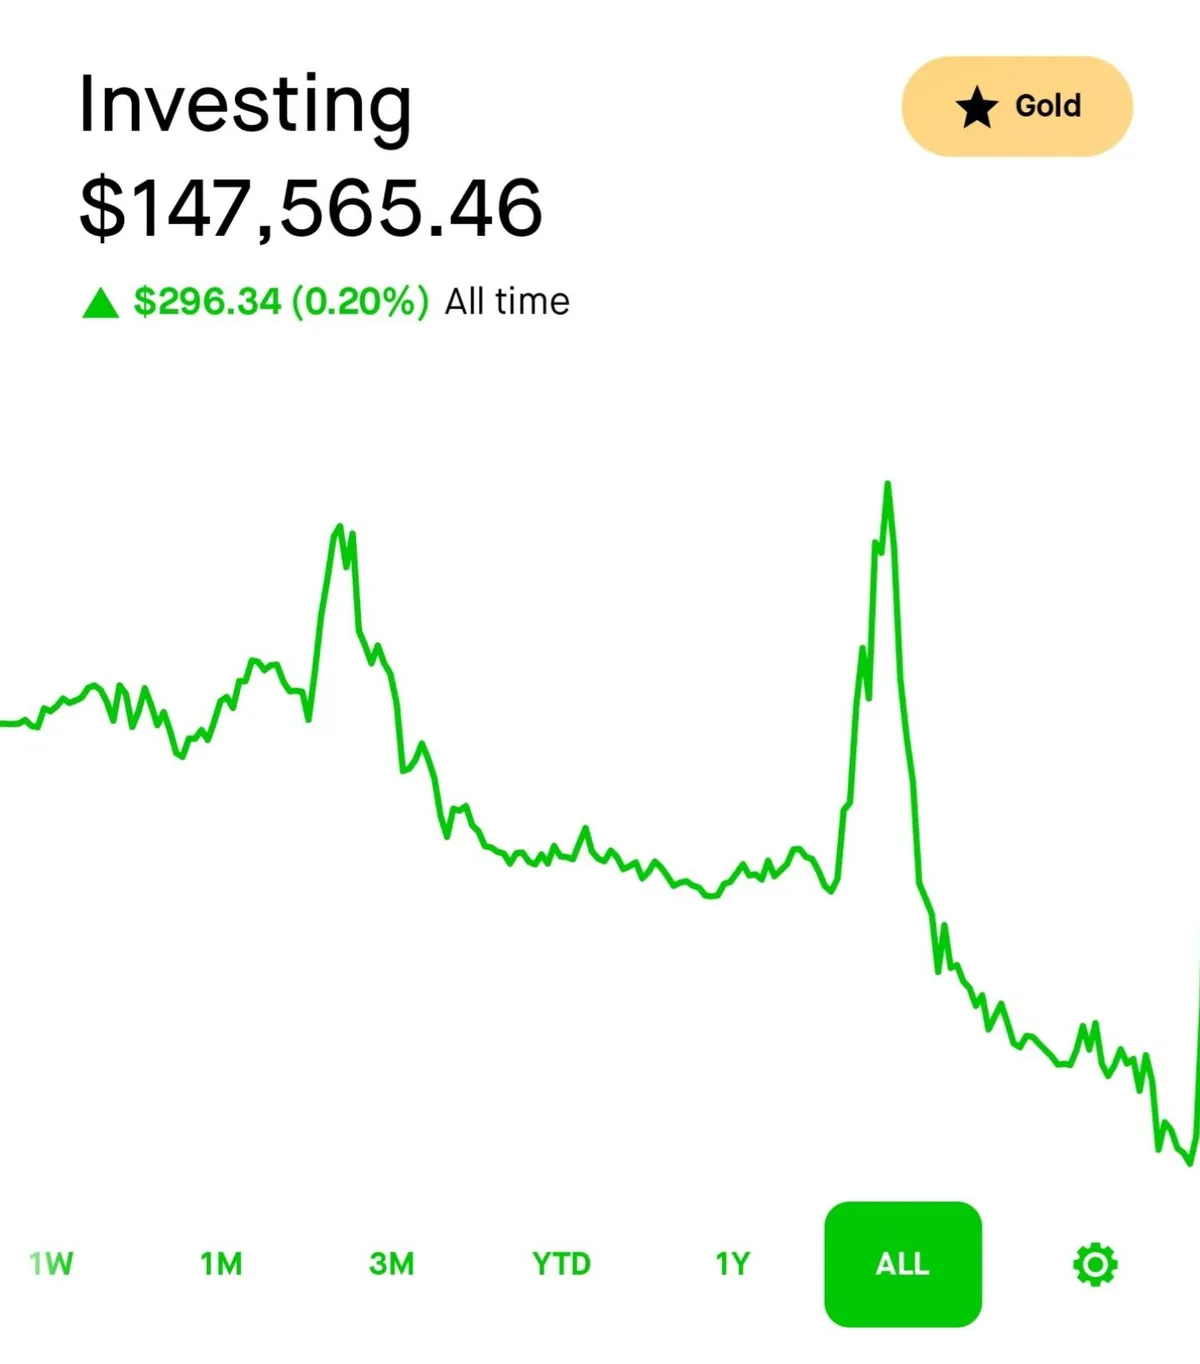
Task: Show the 3M chart range
Action: [x=391, y=1264]
